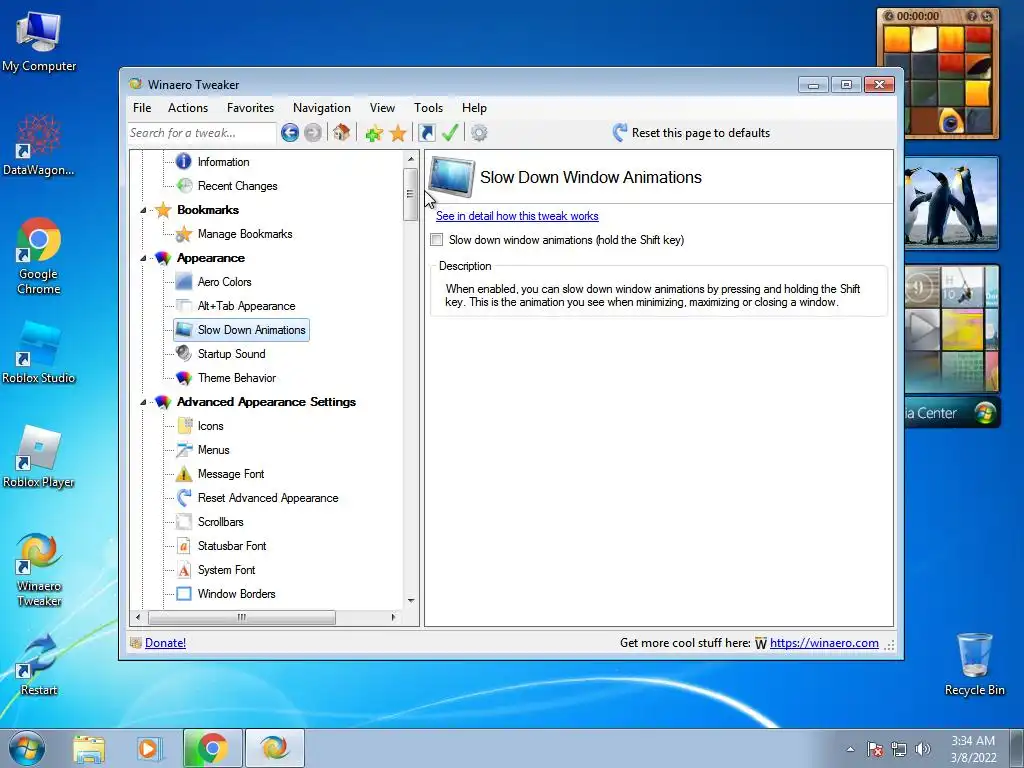Open bookmarks with the yellow star icon

click(x=398, y=133)
